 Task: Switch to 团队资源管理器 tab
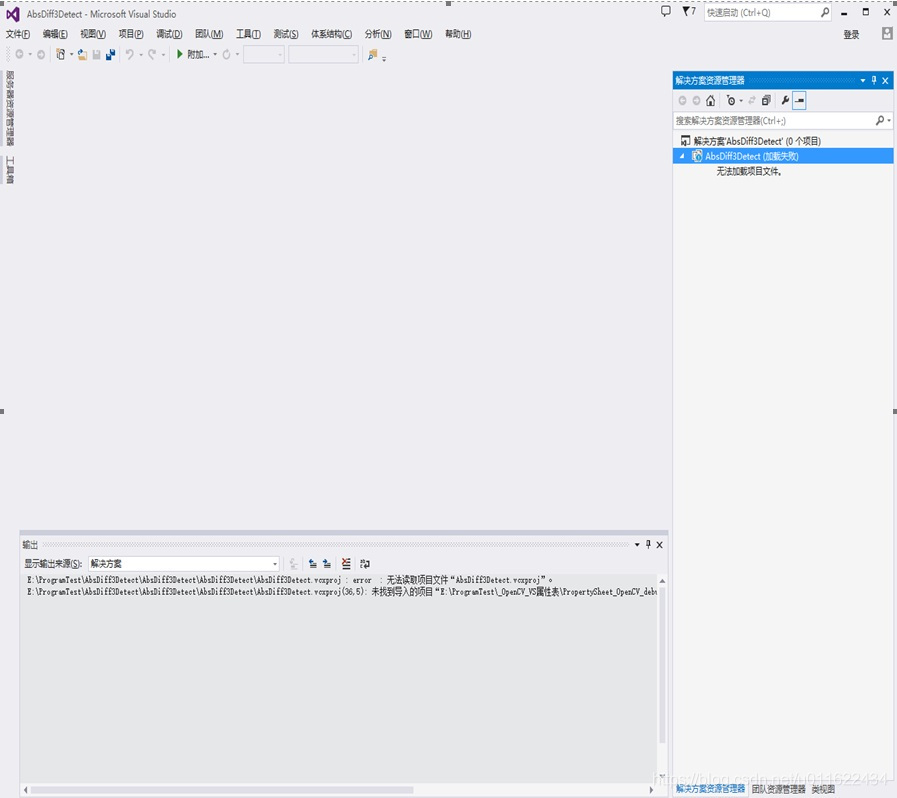point(779,789)
